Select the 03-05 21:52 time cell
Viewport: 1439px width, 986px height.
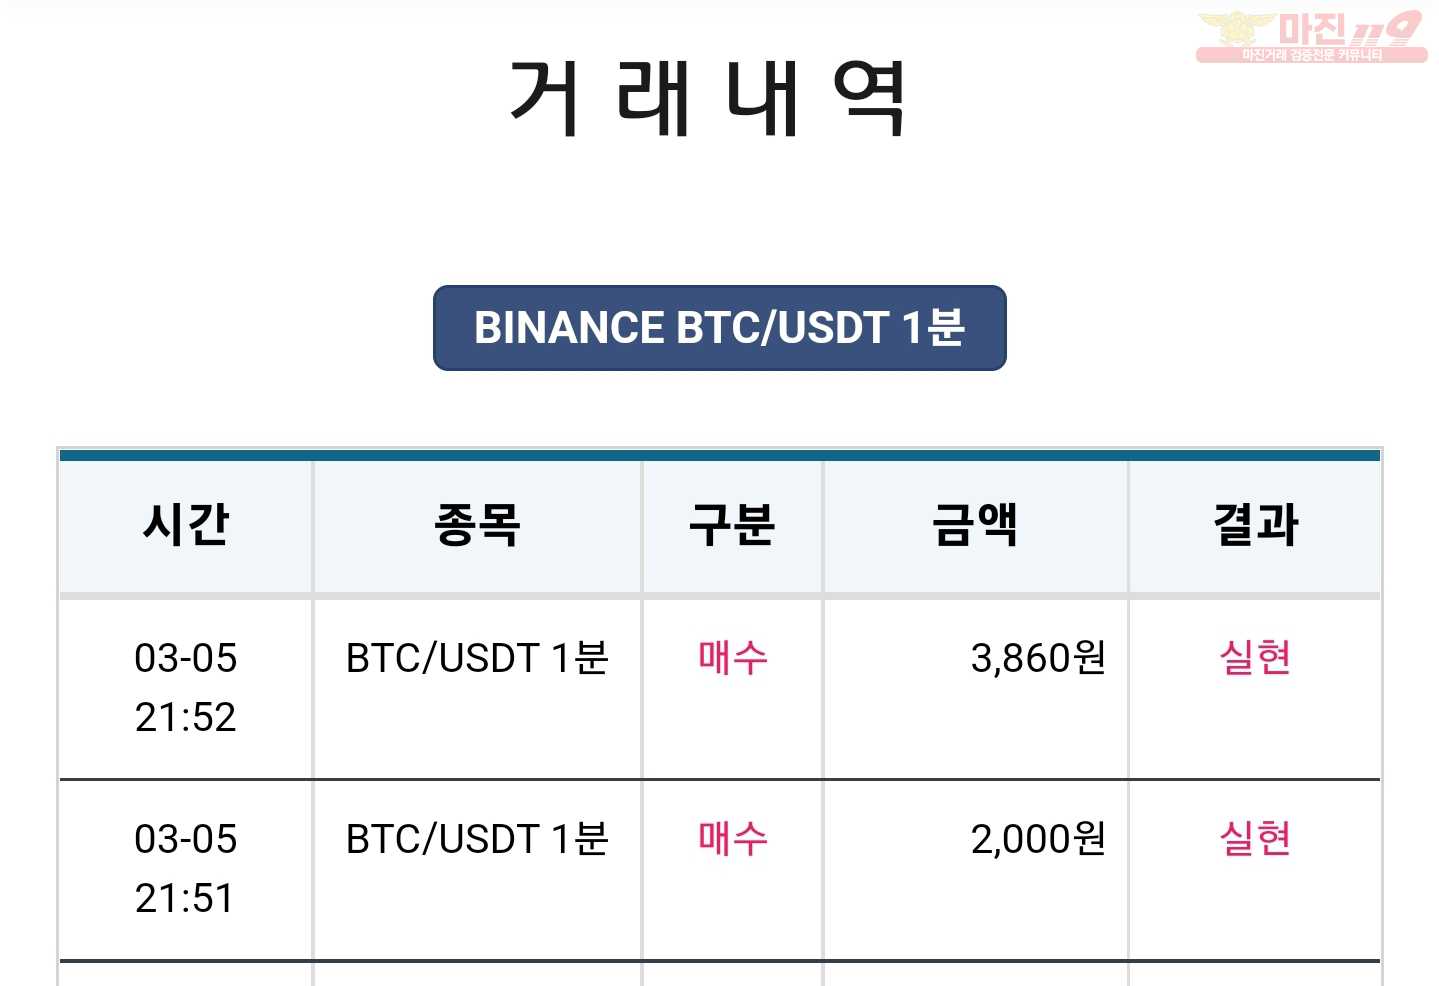tap(186, 688)
